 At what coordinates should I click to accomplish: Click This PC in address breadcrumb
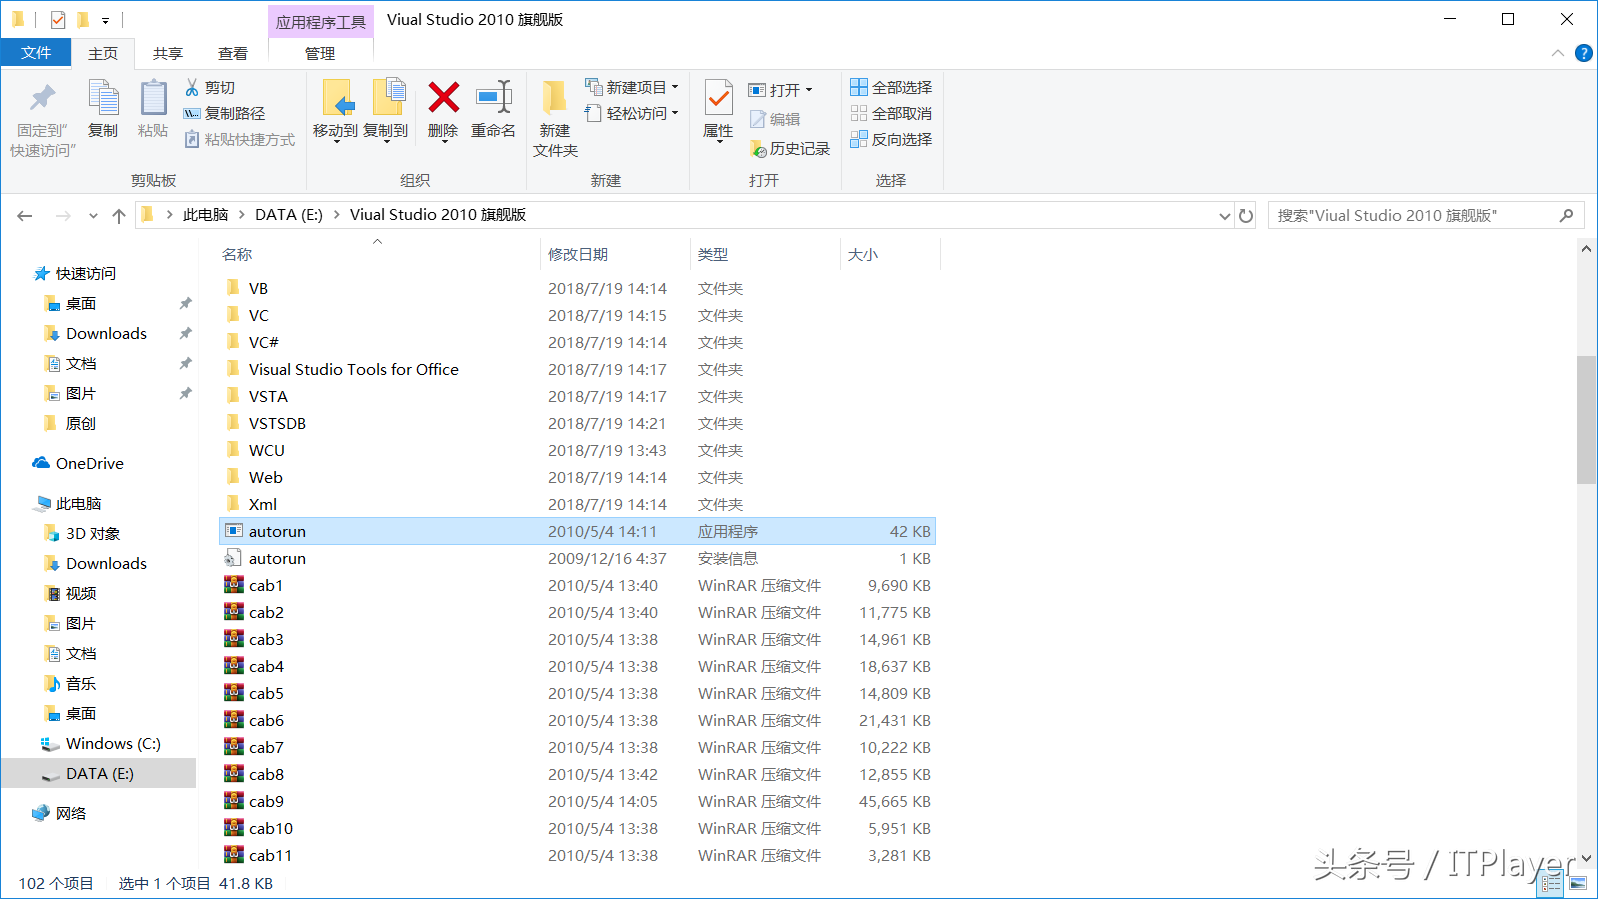coord(206,215)
